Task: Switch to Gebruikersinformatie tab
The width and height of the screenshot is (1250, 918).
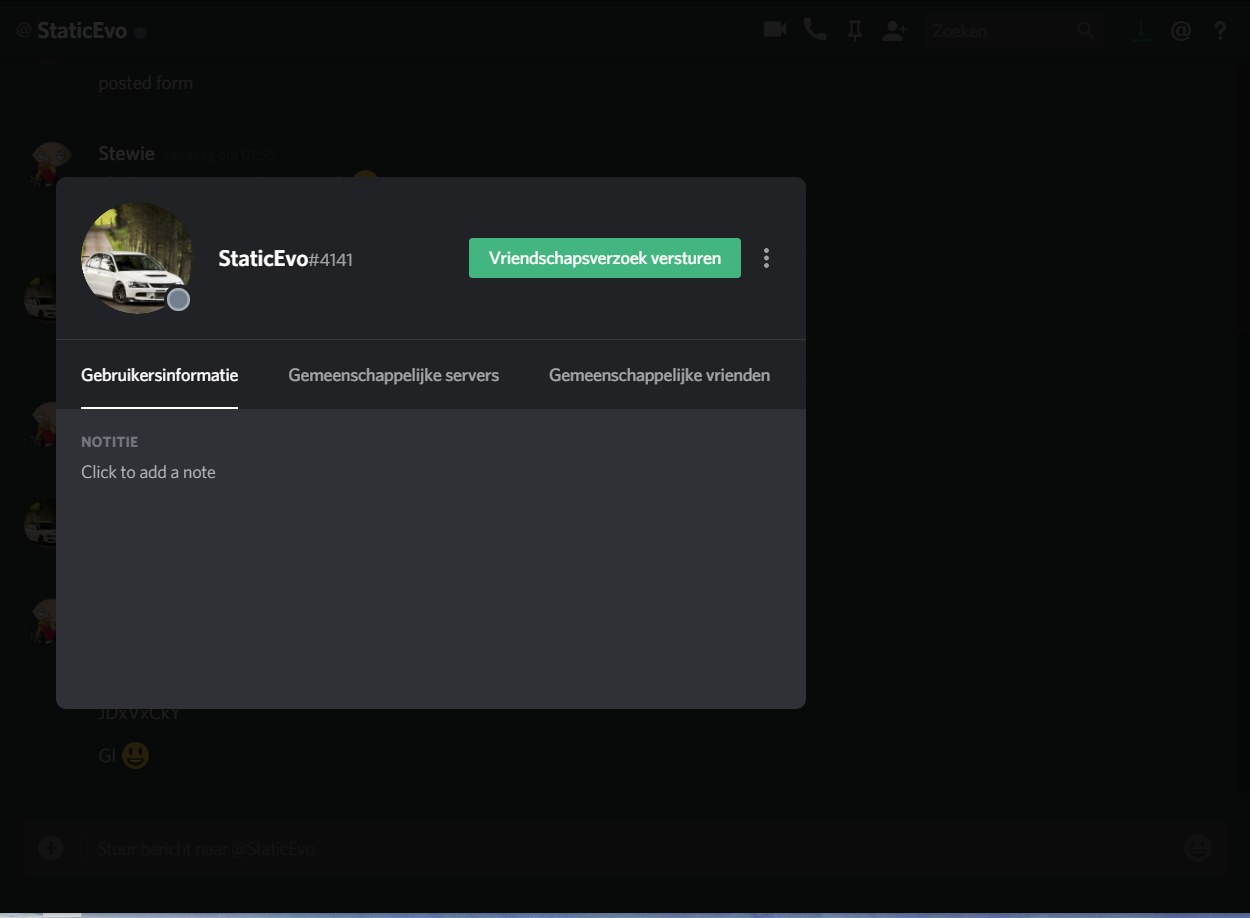Action: coord(160,376)
